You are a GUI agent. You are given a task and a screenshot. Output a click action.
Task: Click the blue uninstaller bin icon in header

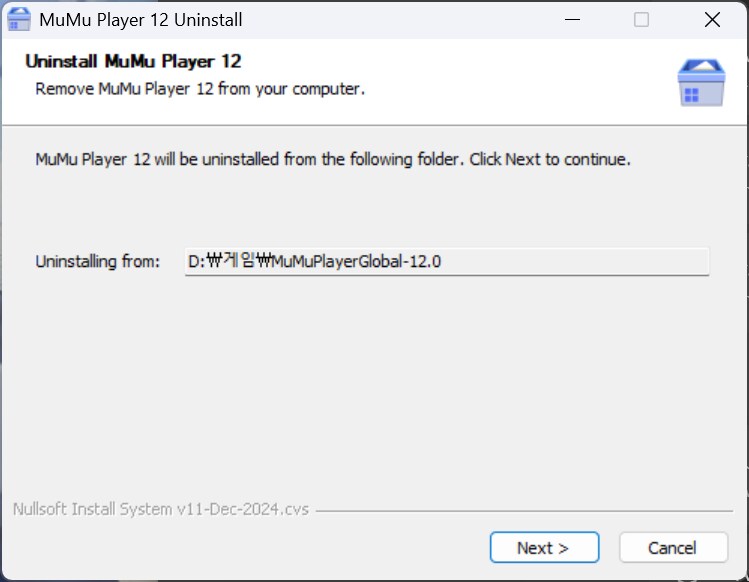(701, 82)
